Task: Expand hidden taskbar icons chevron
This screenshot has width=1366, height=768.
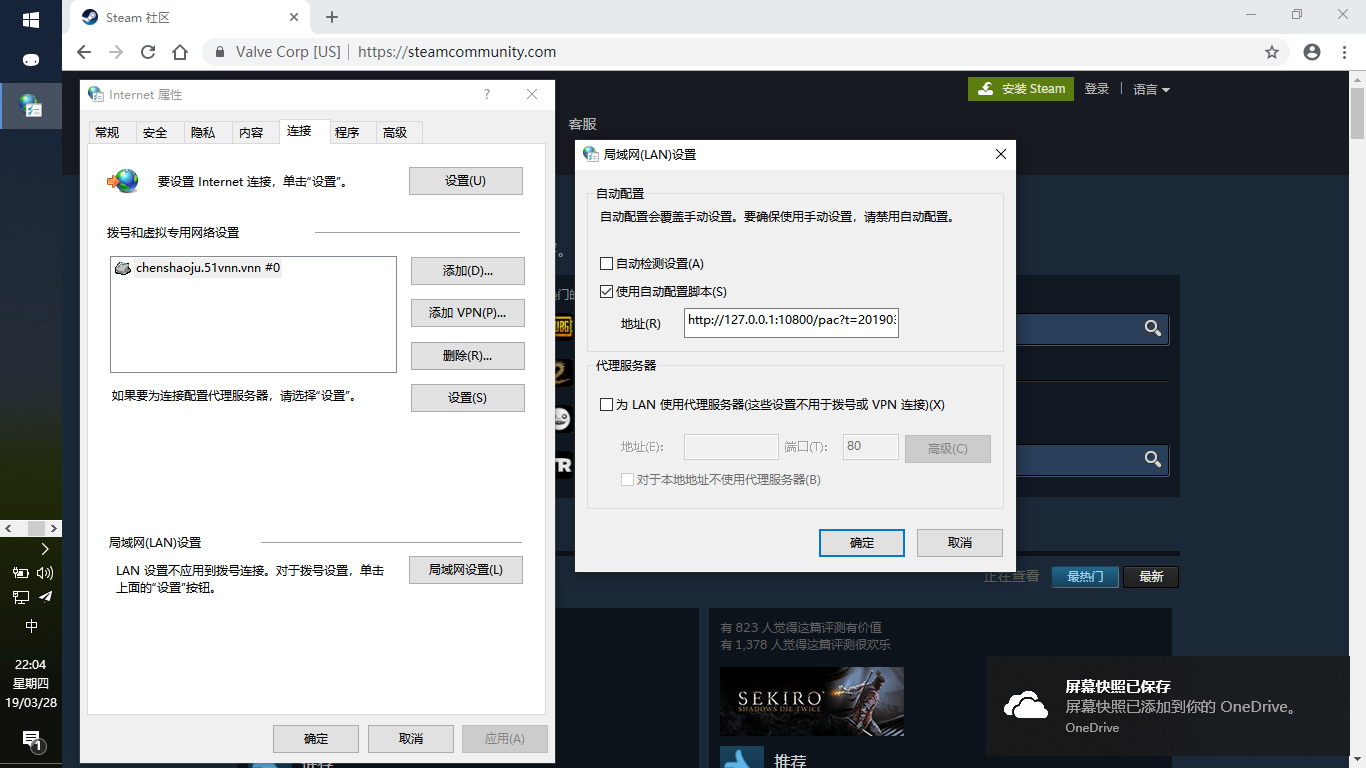Action: click(44, 548)
